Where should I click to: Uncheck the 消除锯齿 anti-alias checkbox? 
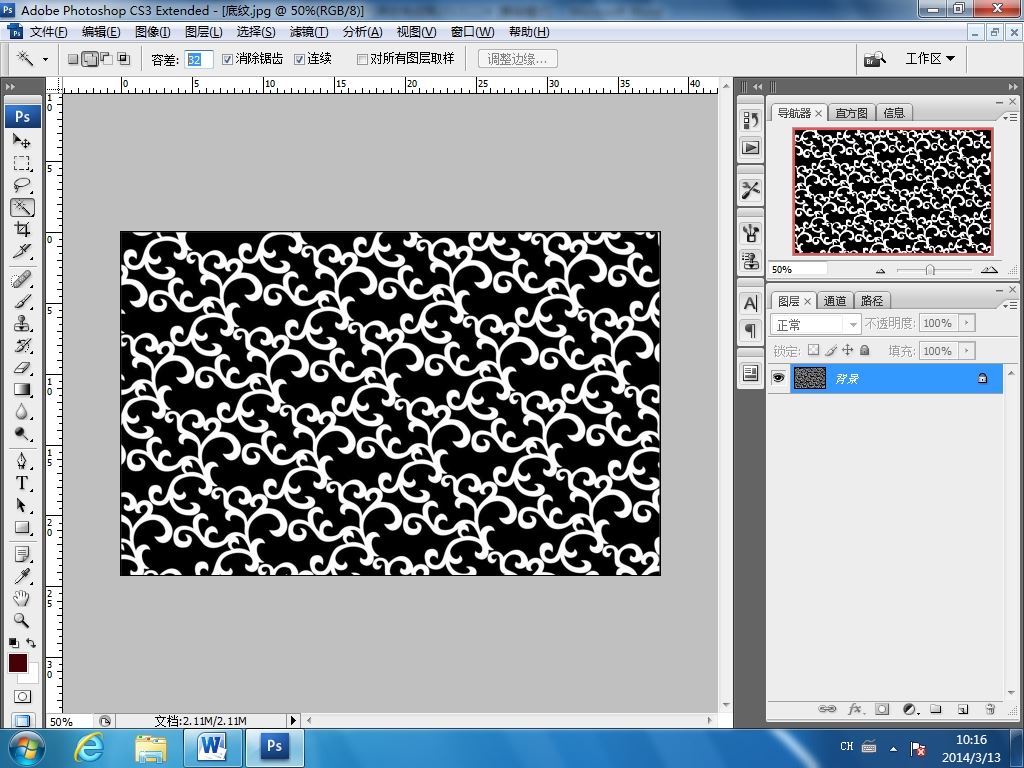click(228, 59)
